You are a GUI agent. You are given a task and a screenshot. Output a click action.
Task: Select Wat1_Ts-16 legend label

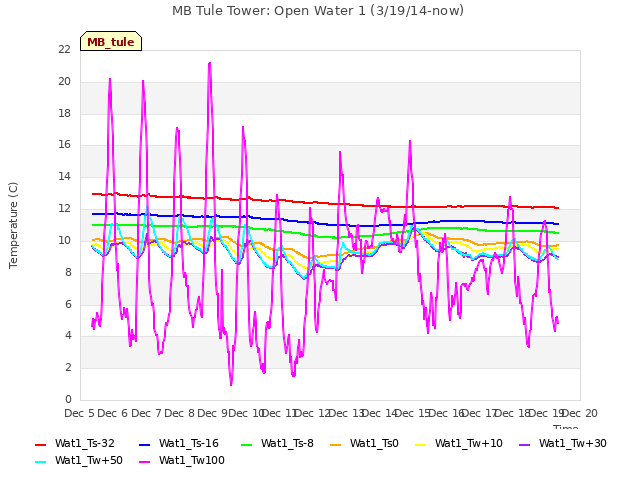click(x=189, y=443)
